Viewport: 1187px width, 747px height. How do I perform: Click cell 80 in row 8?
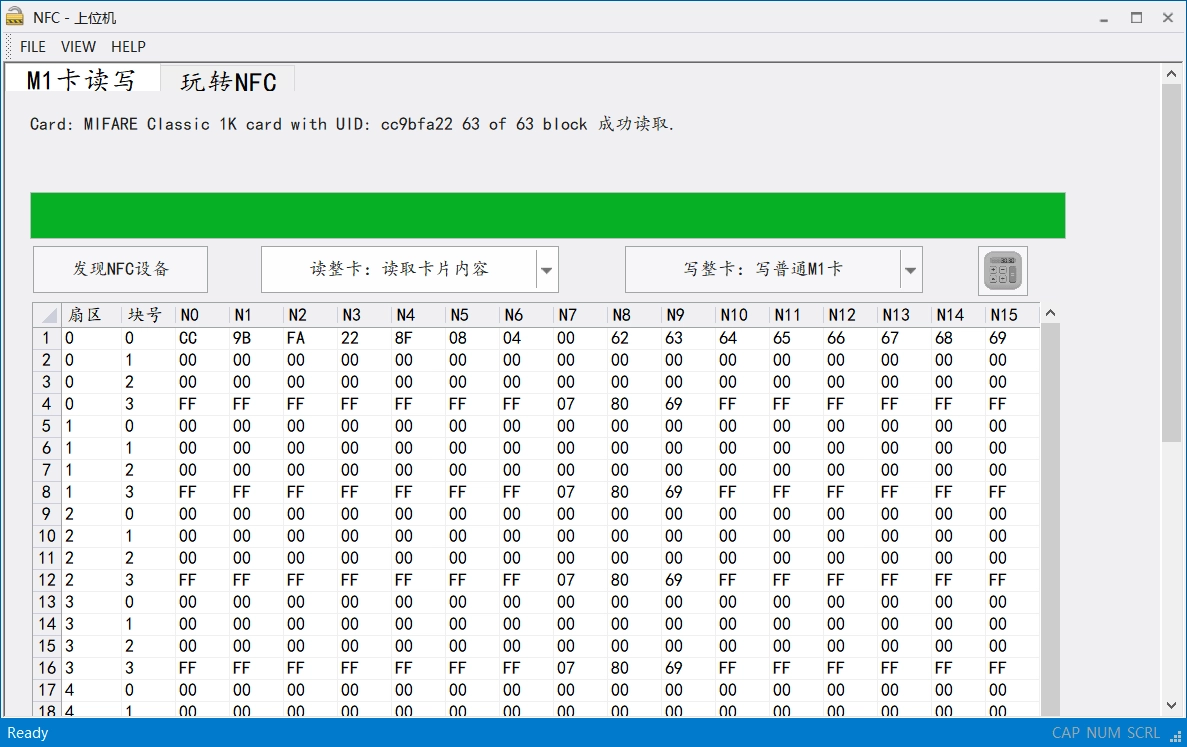pos(634,492)
